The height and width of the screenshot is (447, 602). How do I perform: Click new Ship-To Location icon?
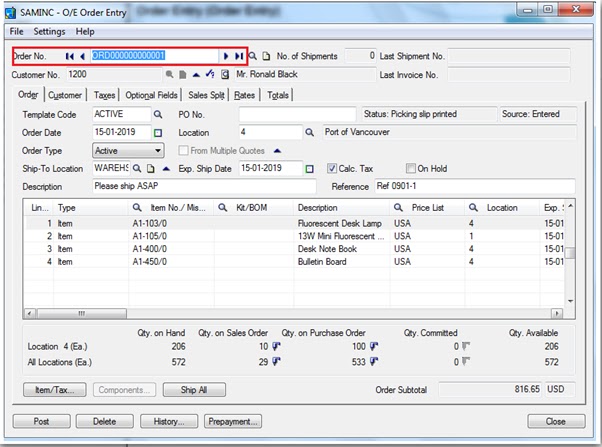pyautogui.click(x=151, y=169)
